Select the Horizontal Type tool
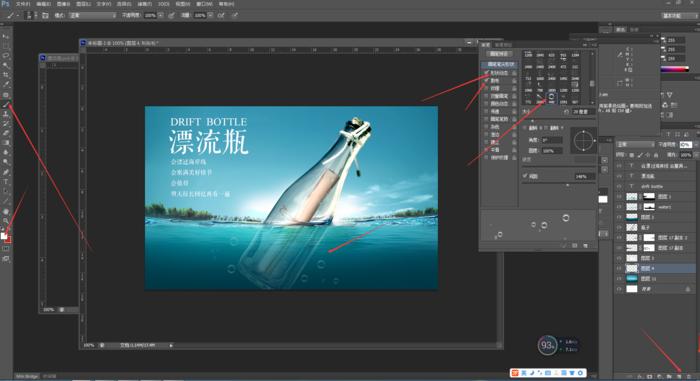 (6, 182)
